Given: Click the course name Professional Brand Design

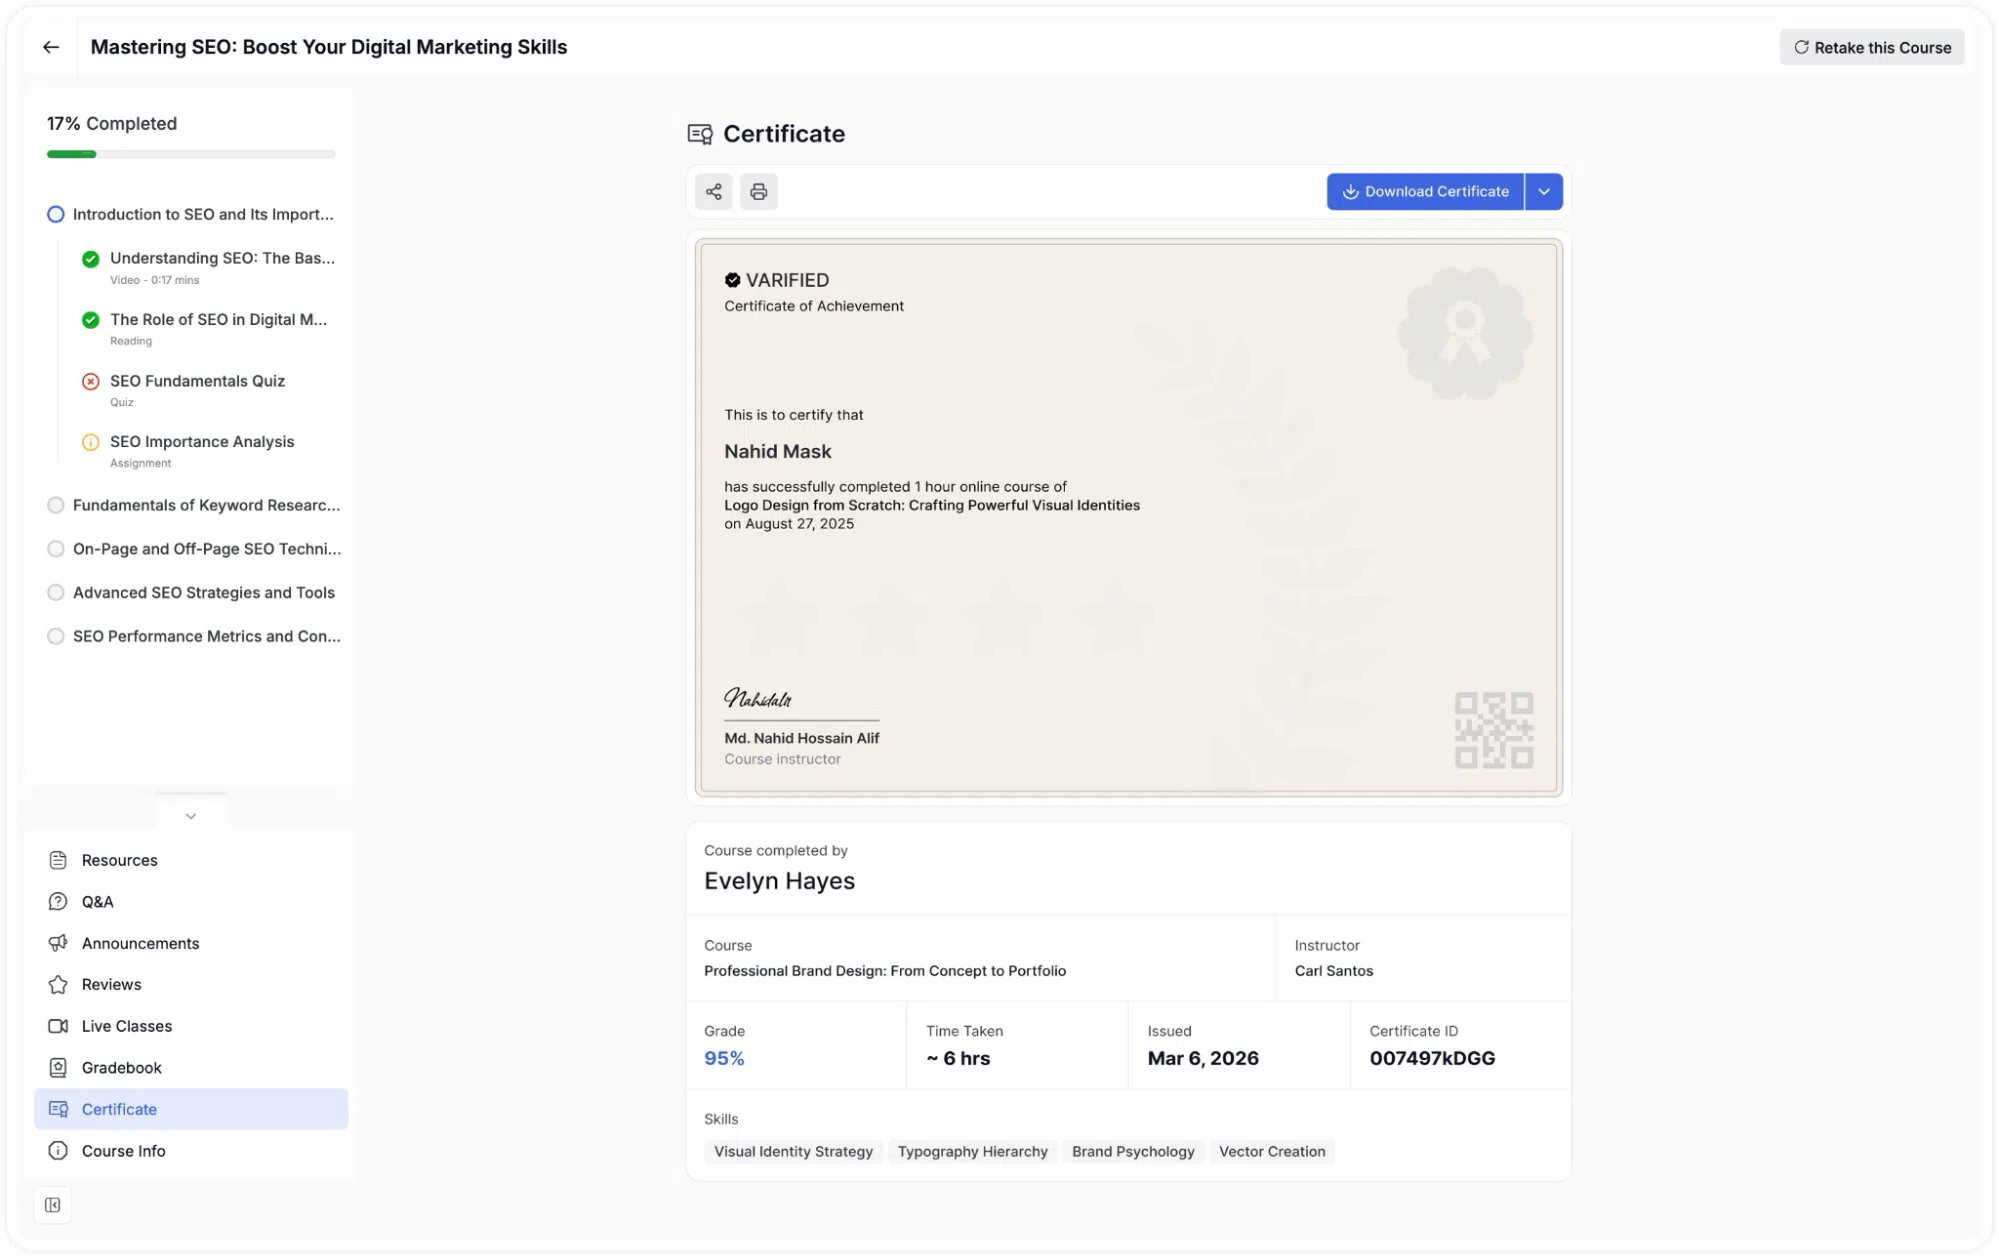Looking at the screenshot, I should tap(885, 971).
